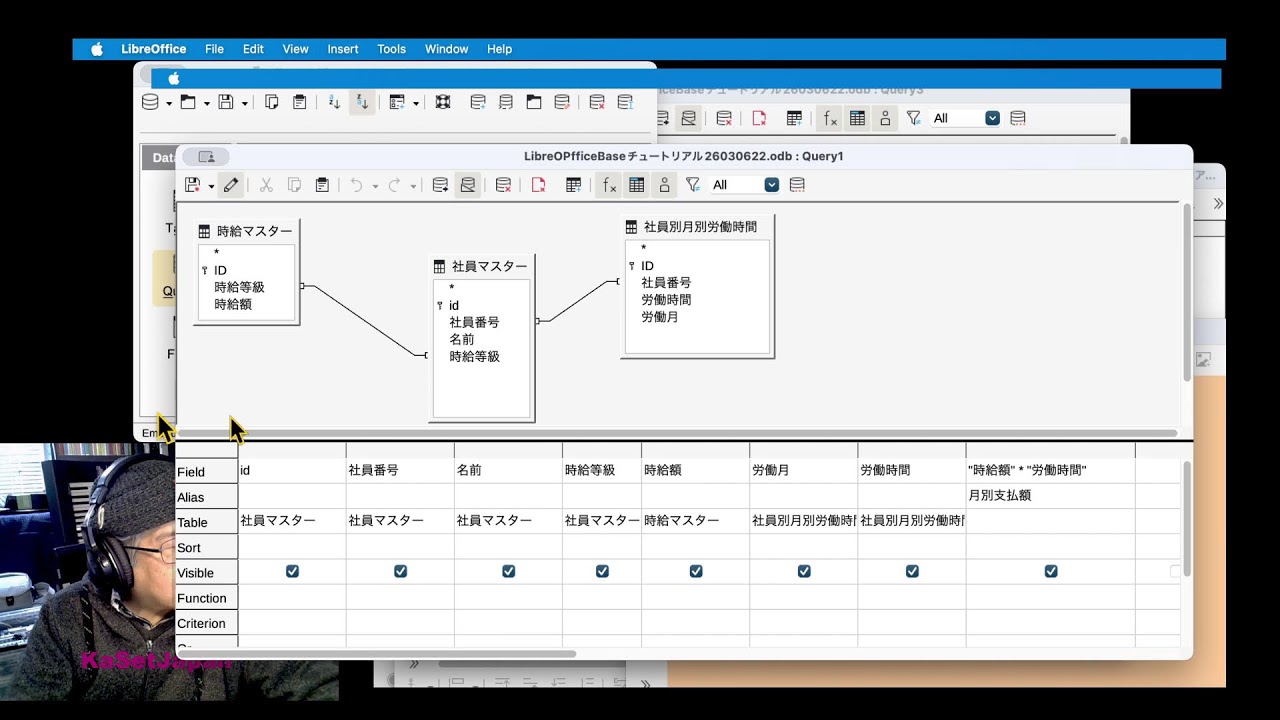The image size is (1280, 720).
Task: Click the Criterion row header
Action: (x=206, y=623)
